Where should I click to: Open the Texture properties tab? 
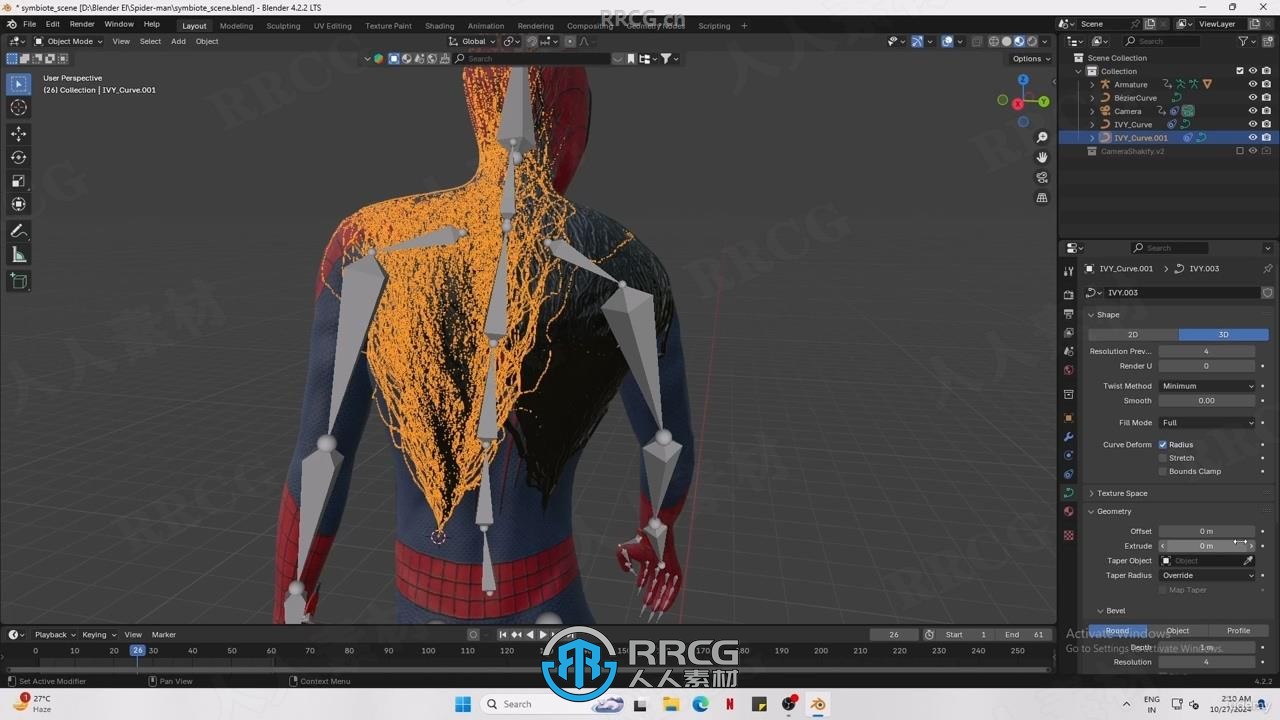click(x=1069, y=535)
